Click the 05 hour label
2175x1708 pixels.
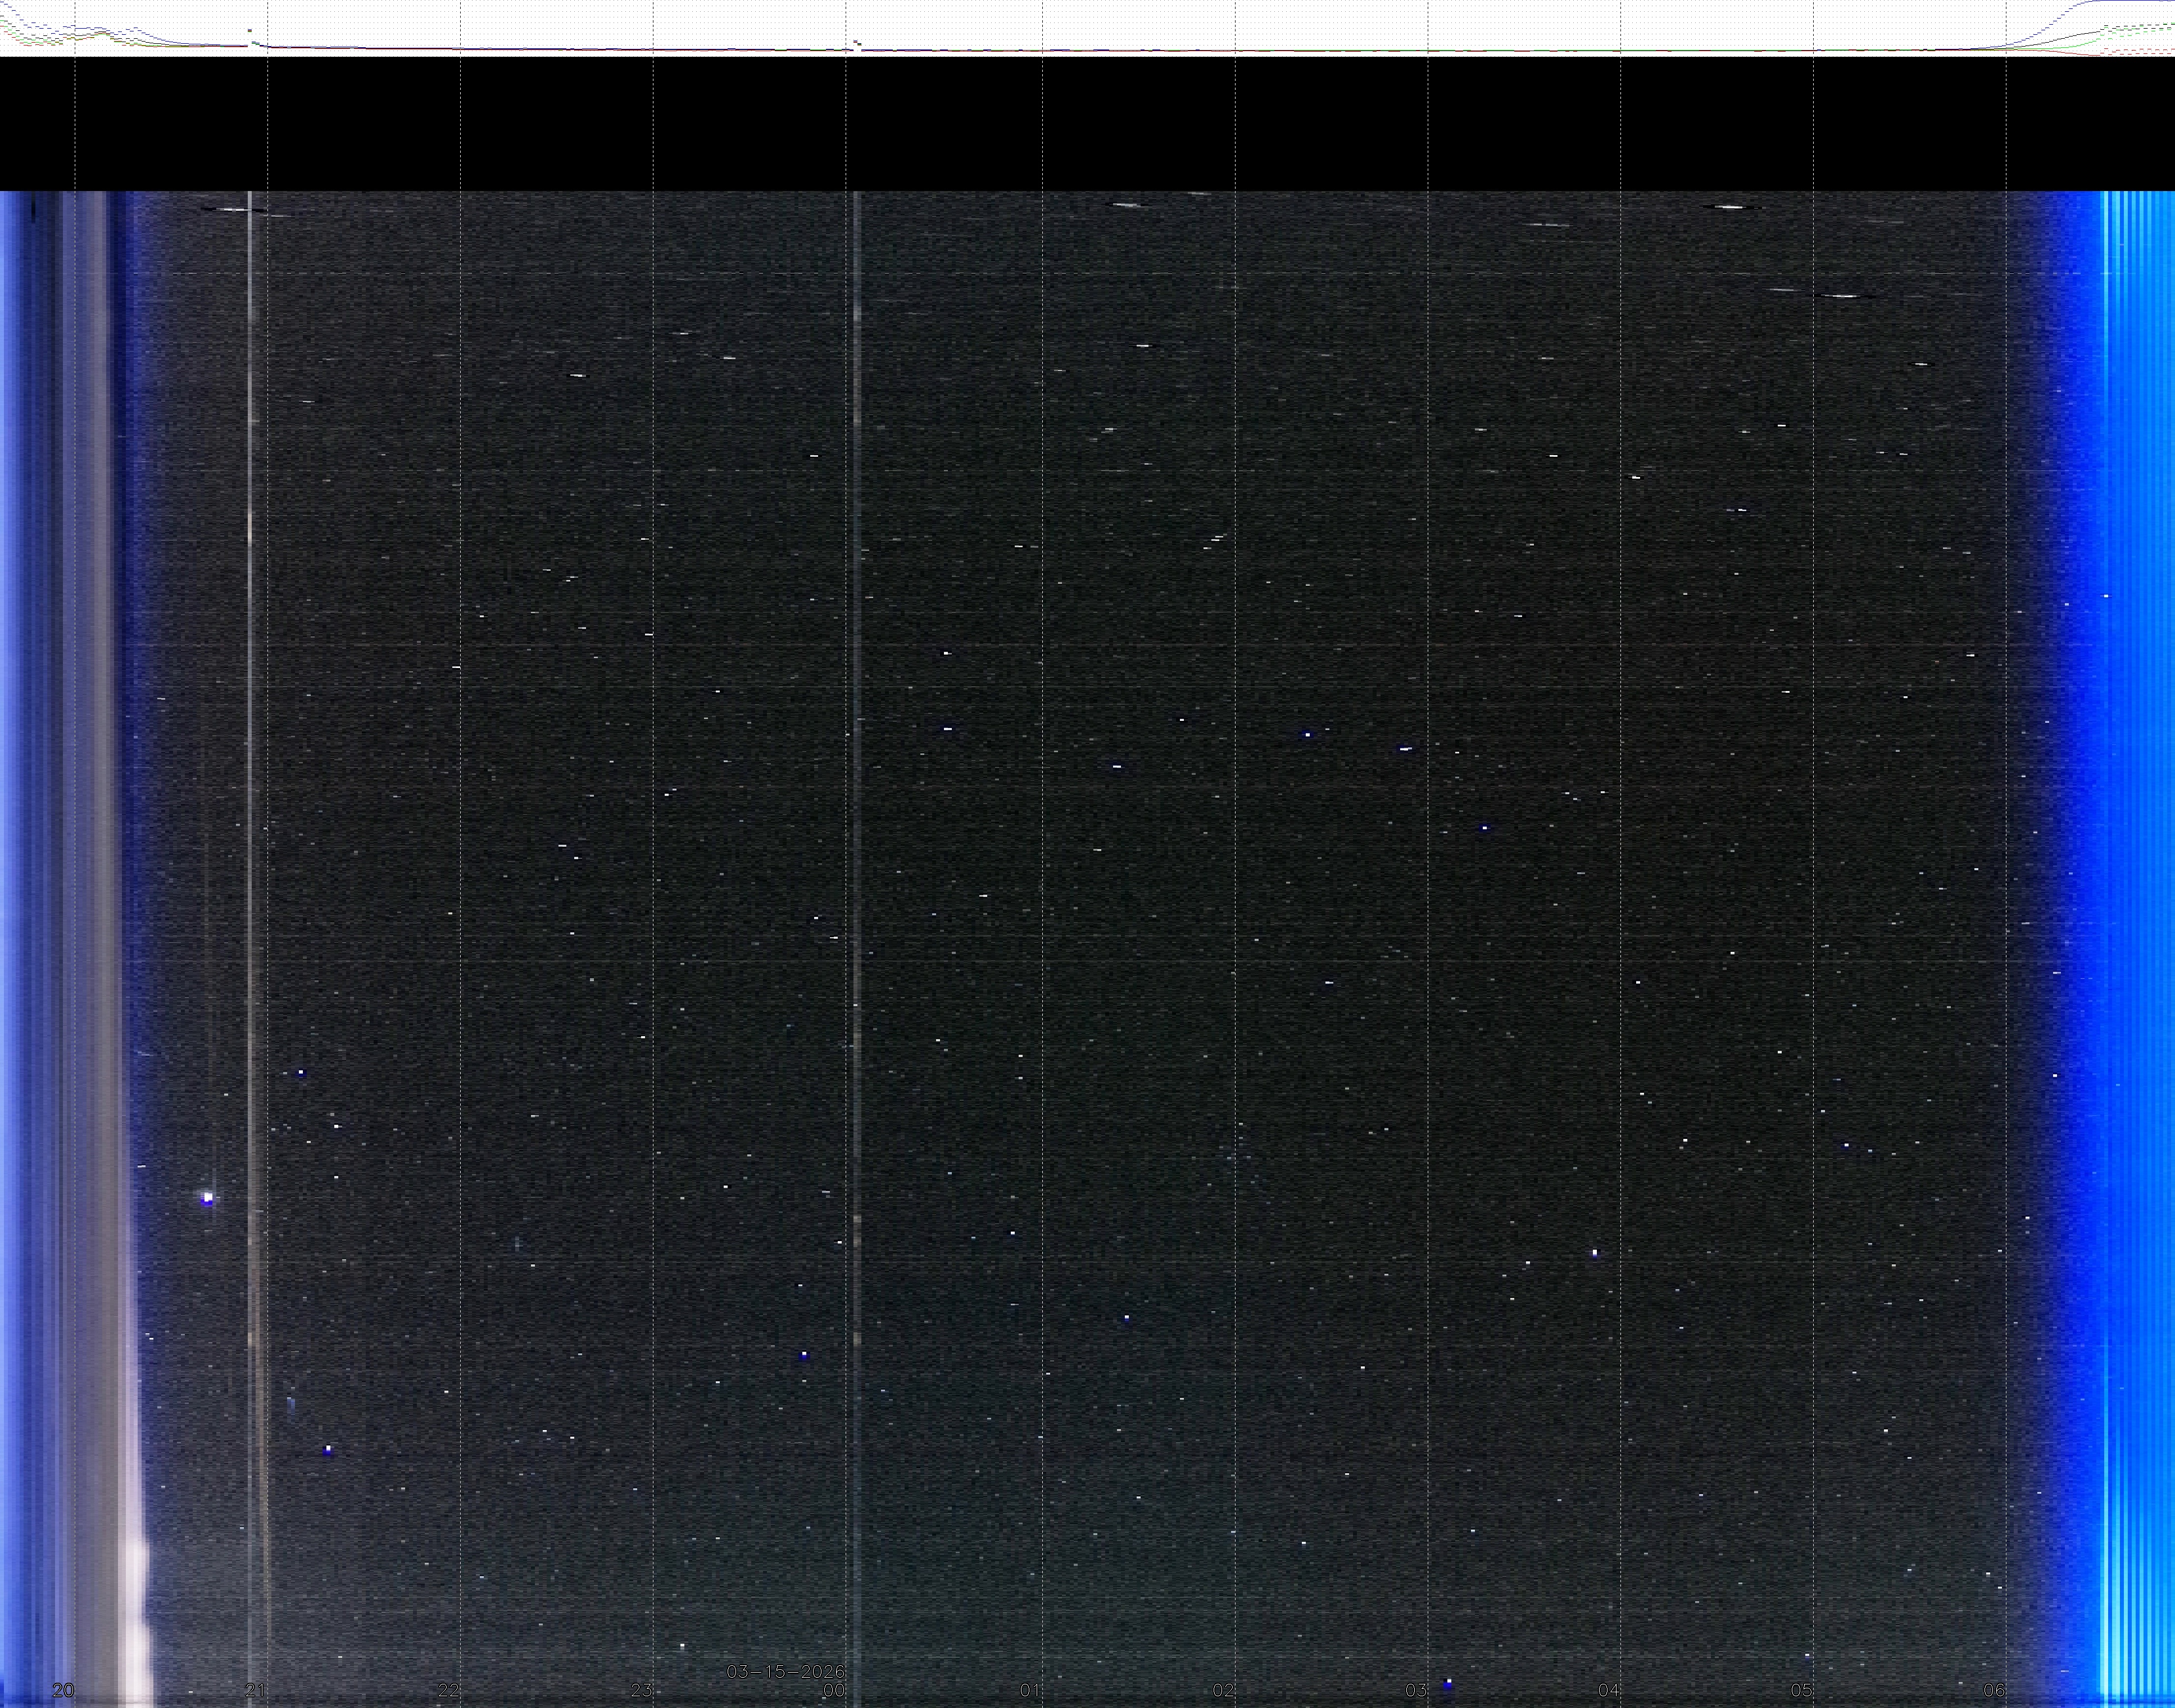pos(1801,1690)
